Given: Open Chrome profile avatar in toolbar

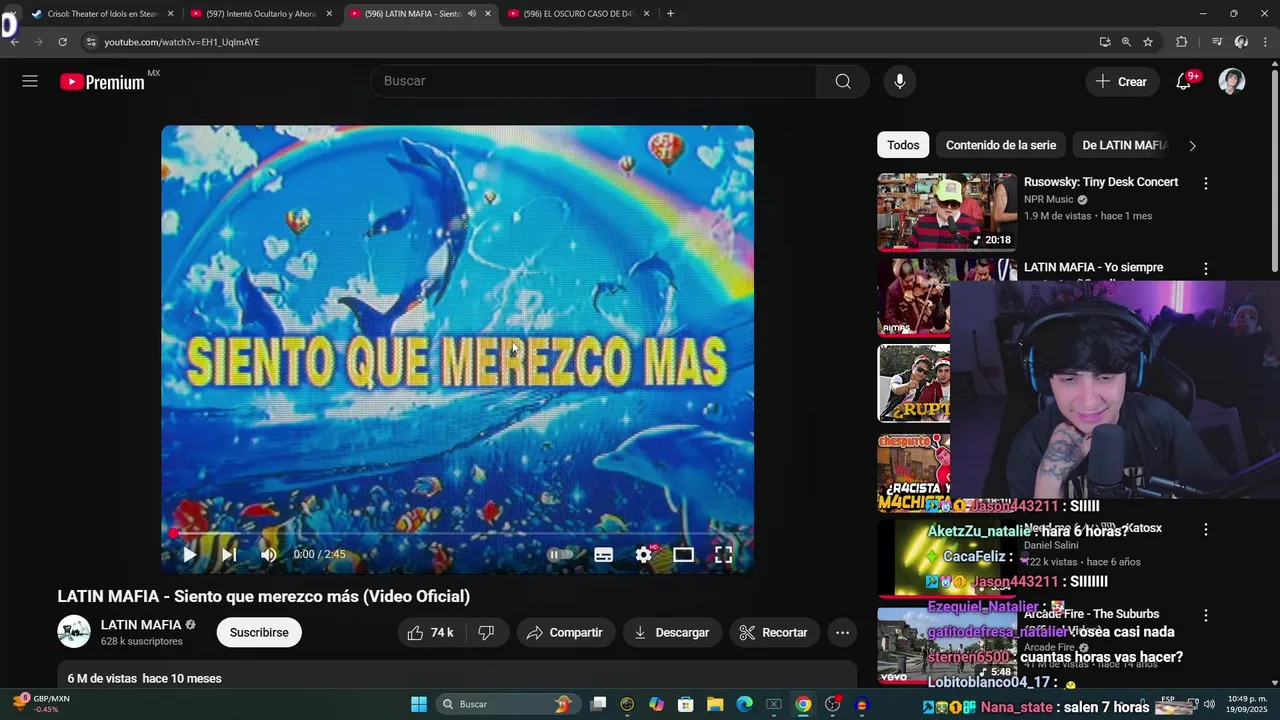Looking at the screenshot, I should click(x=1241, y=42).
